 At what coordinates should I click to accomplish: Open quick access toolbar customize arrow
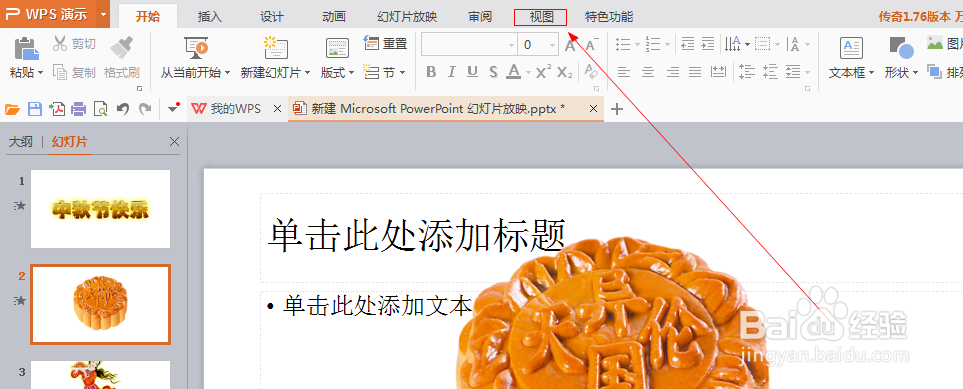tap(174, 109)
